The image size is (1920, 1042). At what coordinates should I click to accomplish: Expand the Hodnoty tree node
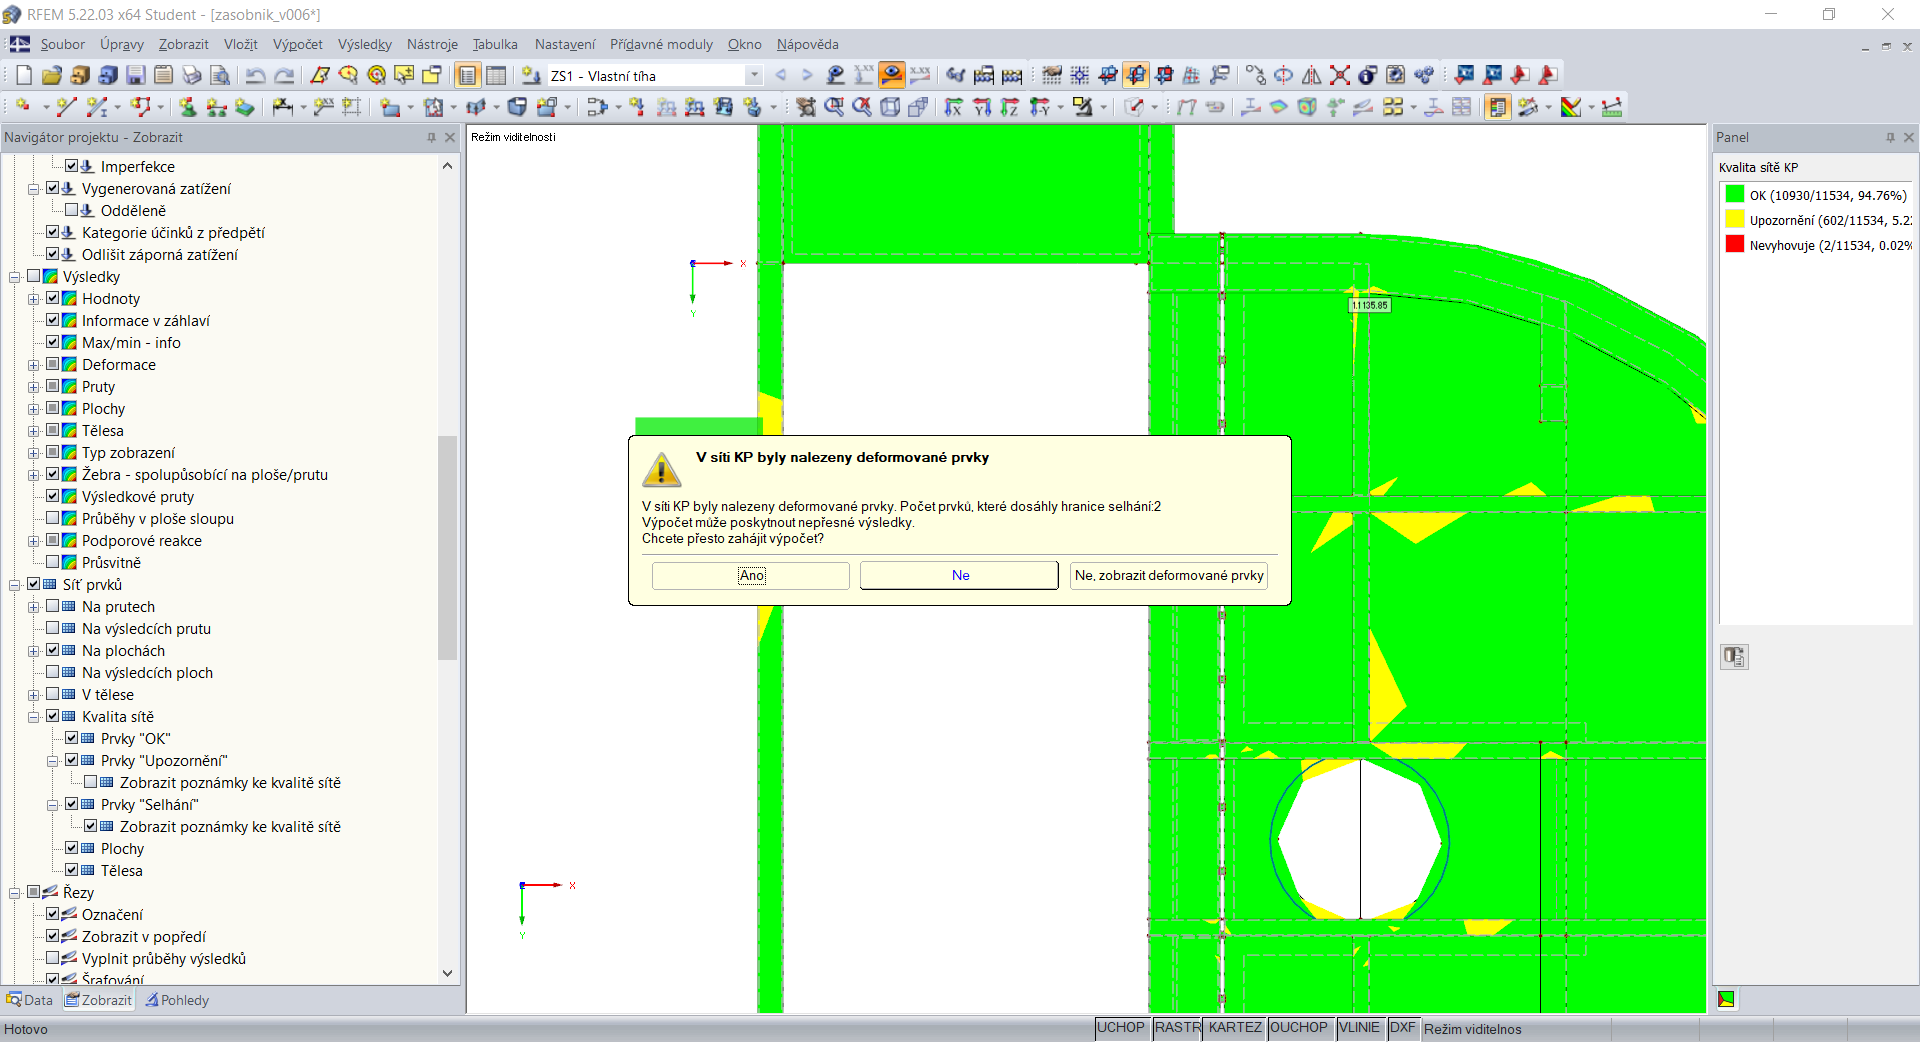click(x=34, y=299)
